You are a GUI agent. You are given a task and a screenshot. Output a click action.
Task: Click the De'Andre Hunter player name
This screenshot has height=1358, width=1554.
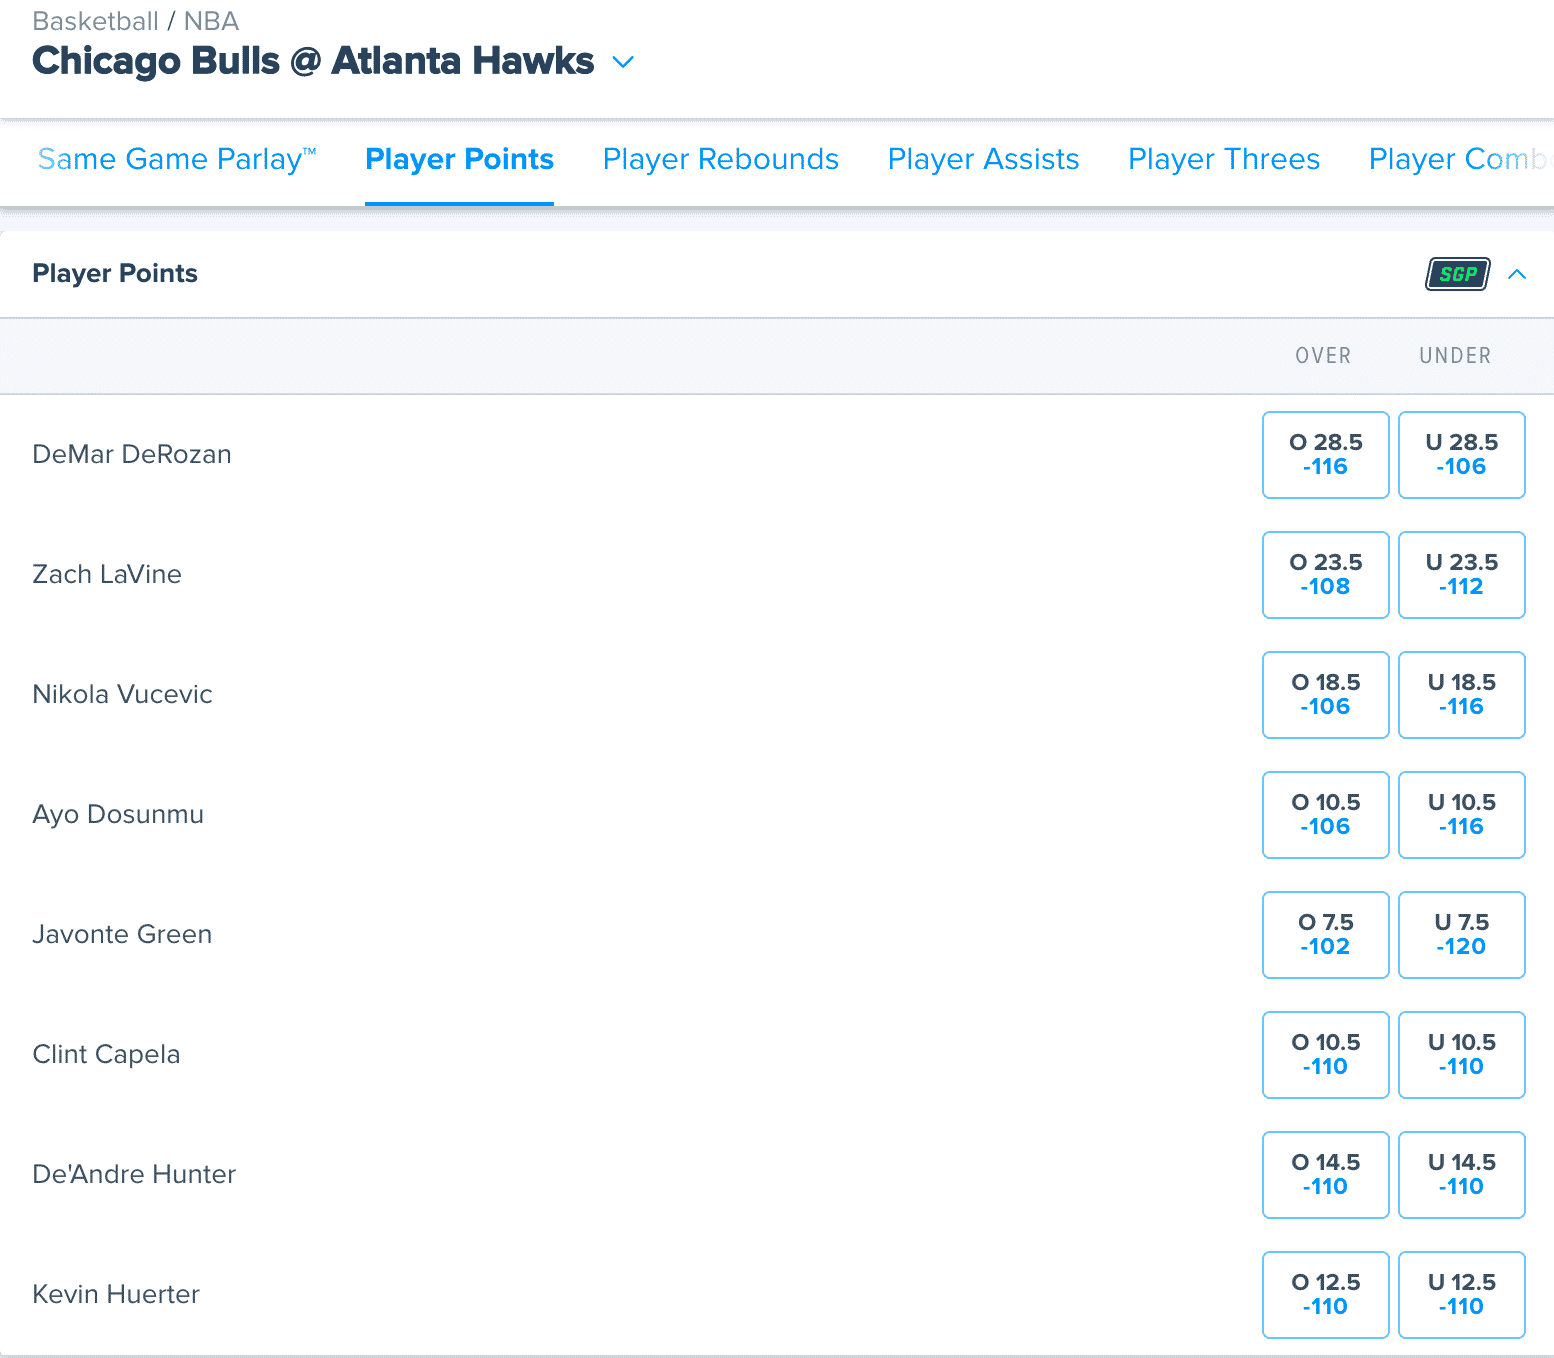(134, 1174)
